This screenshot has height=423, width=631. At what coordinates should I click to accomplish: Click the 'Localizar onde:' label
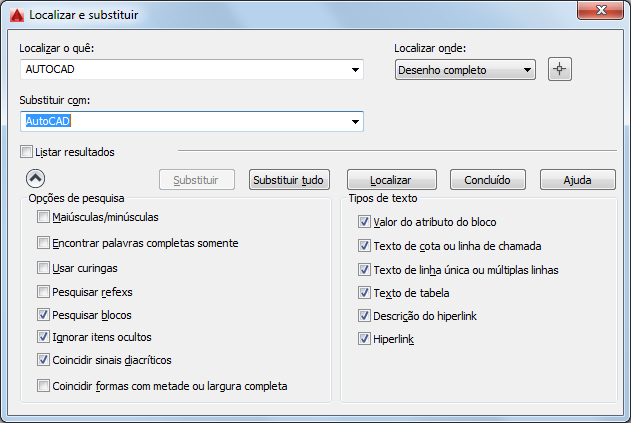(x=430, y=48)
